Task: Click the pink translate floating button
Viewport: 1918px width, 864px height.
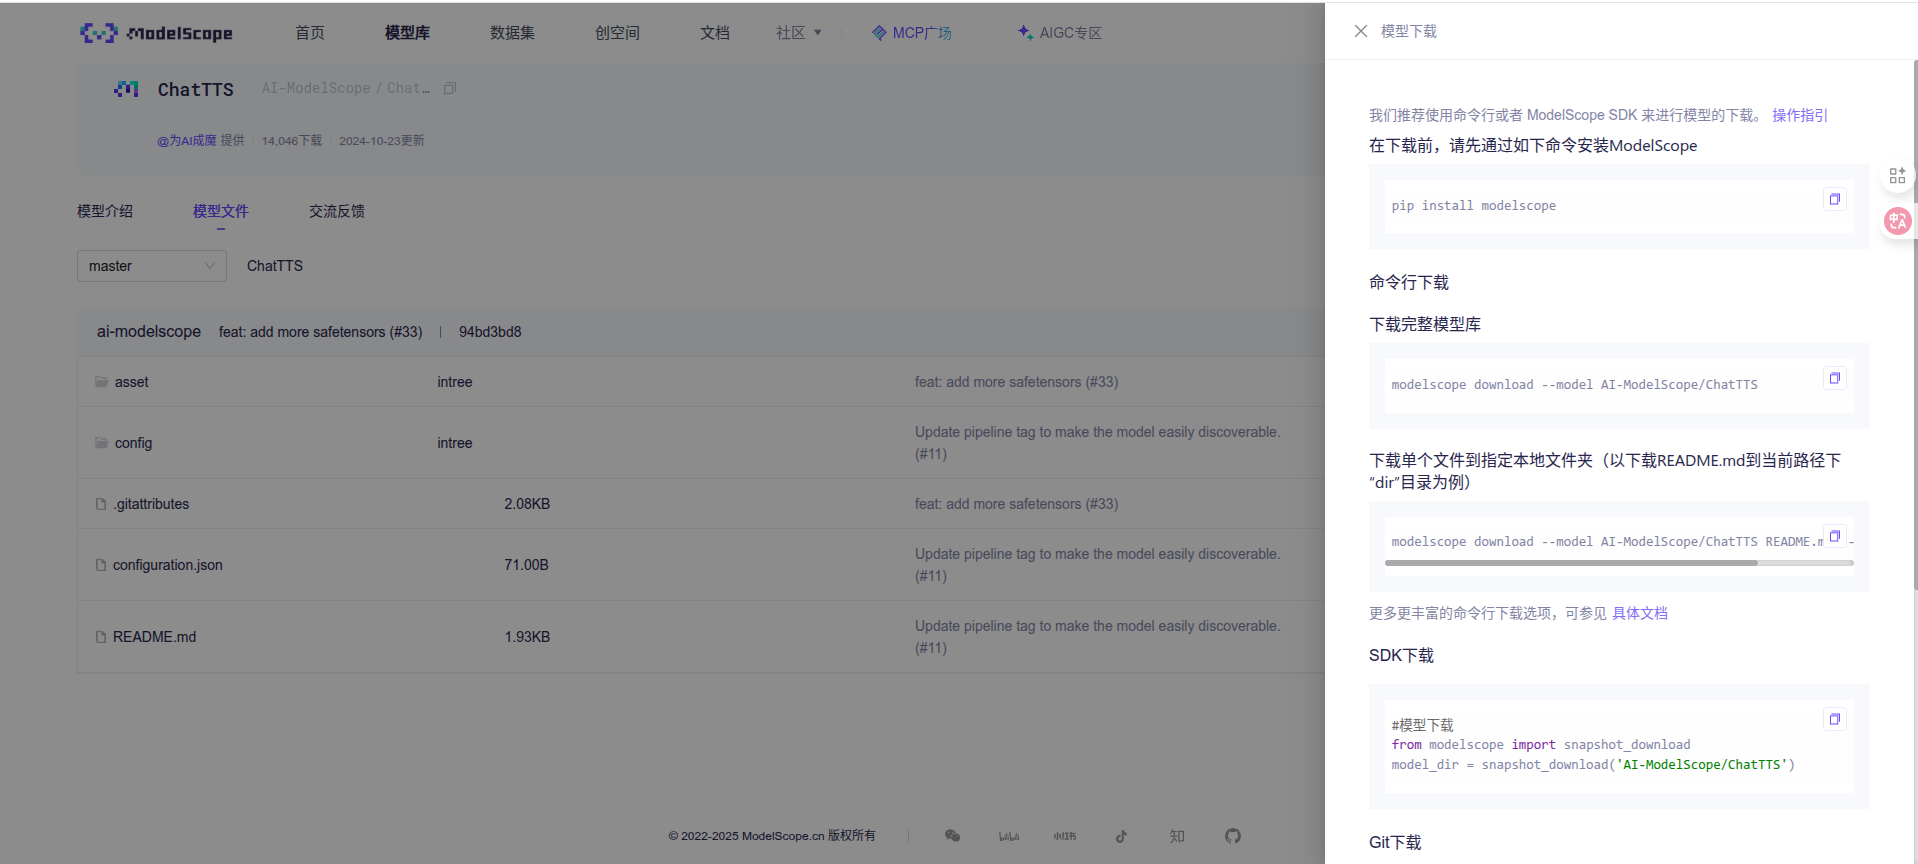Action: point(1897,221)
